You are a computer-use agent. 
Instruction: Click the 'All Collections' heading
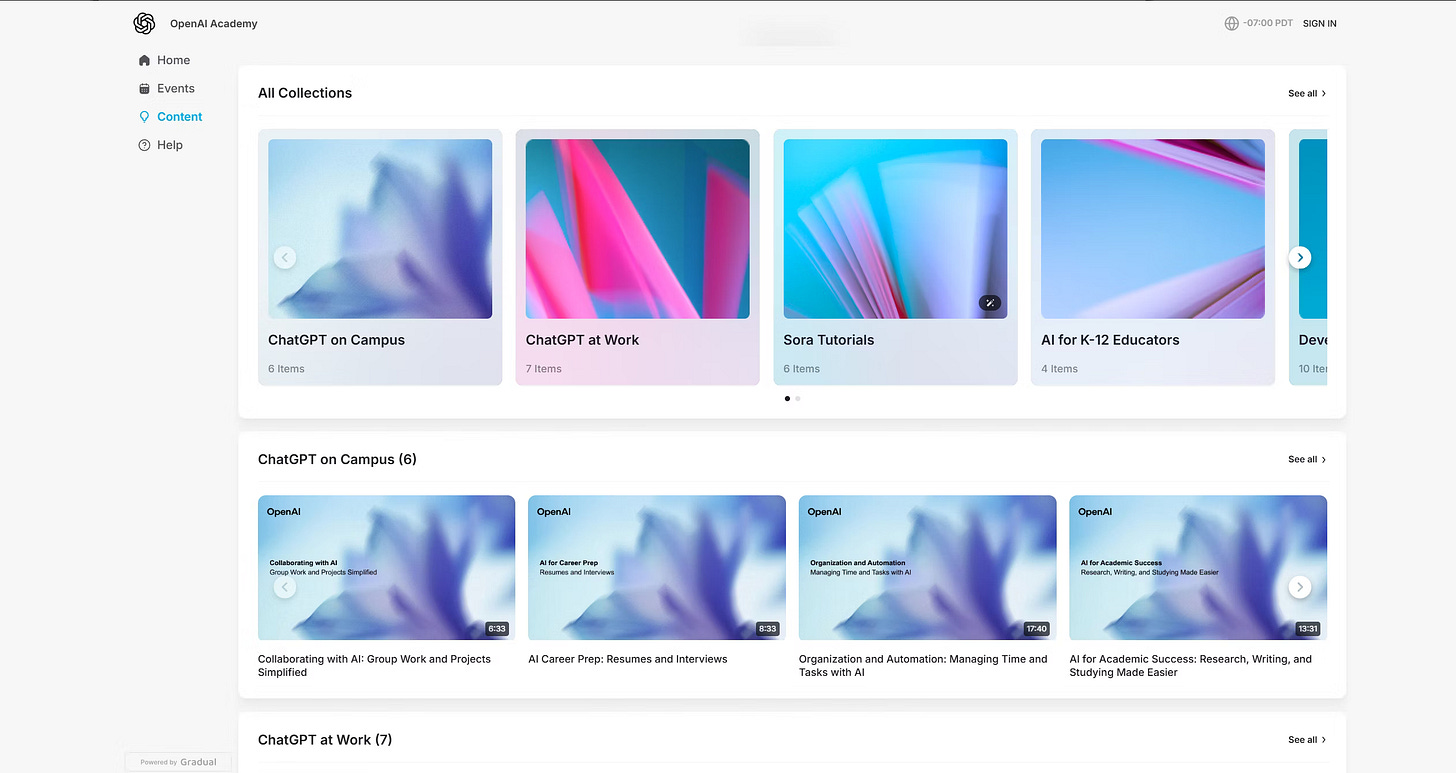(x=305, y=93)
